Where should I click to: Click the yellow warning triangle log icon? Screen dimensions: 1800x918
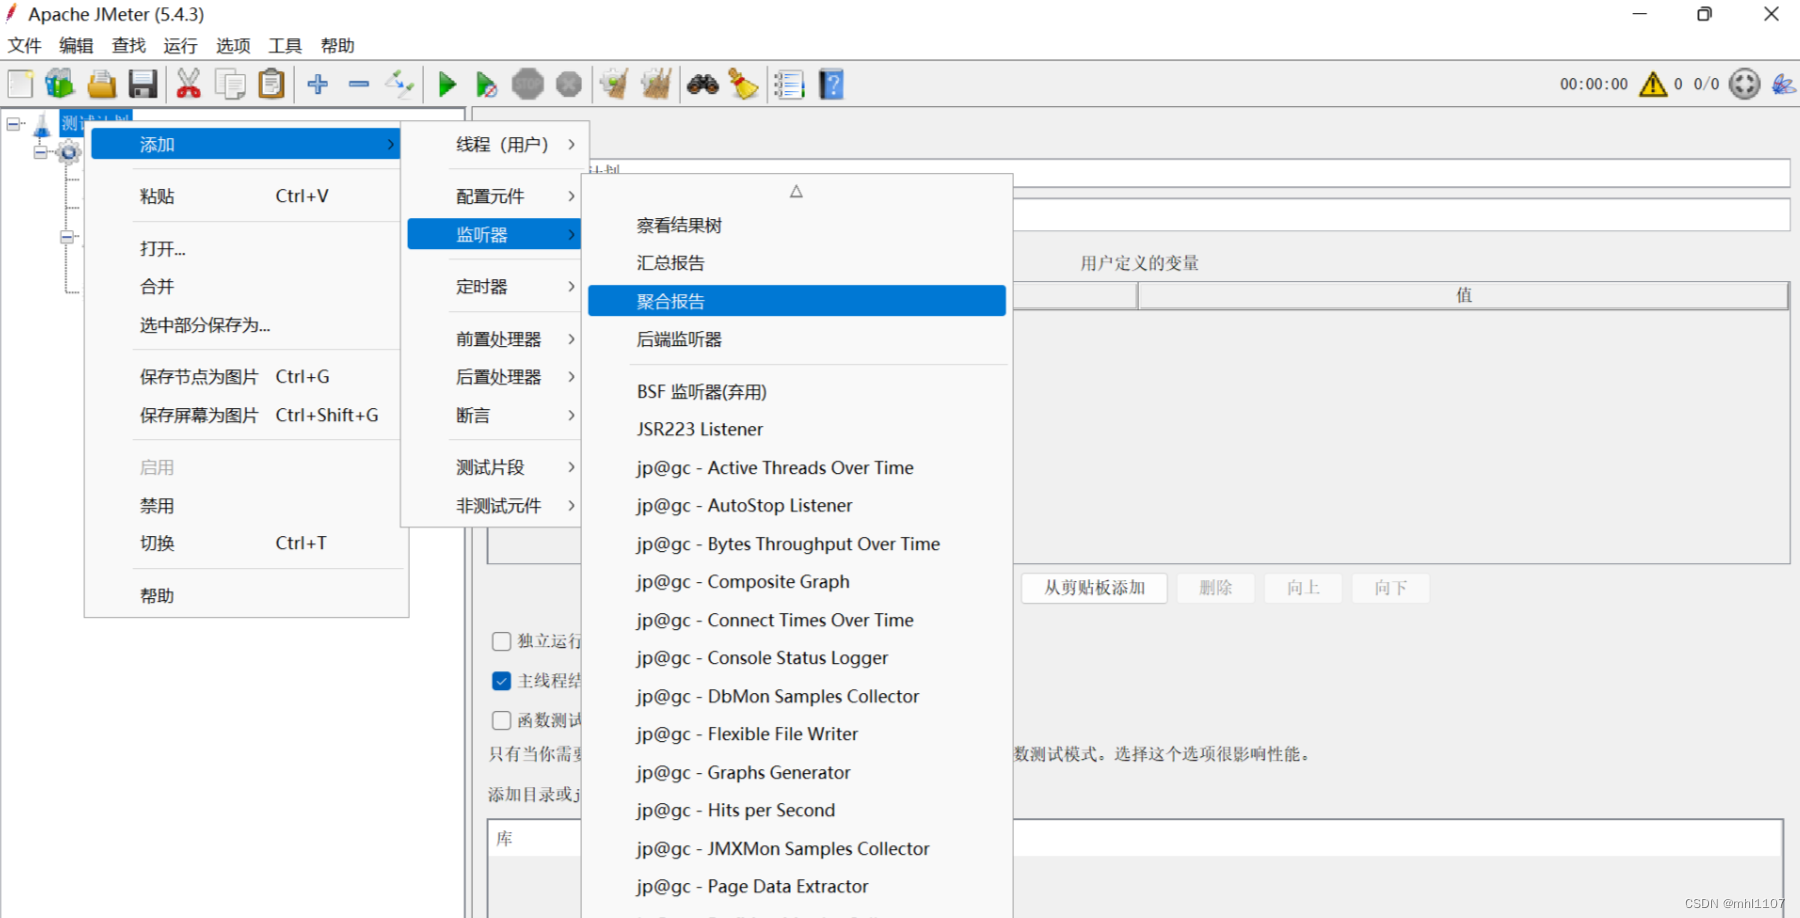1653,84
